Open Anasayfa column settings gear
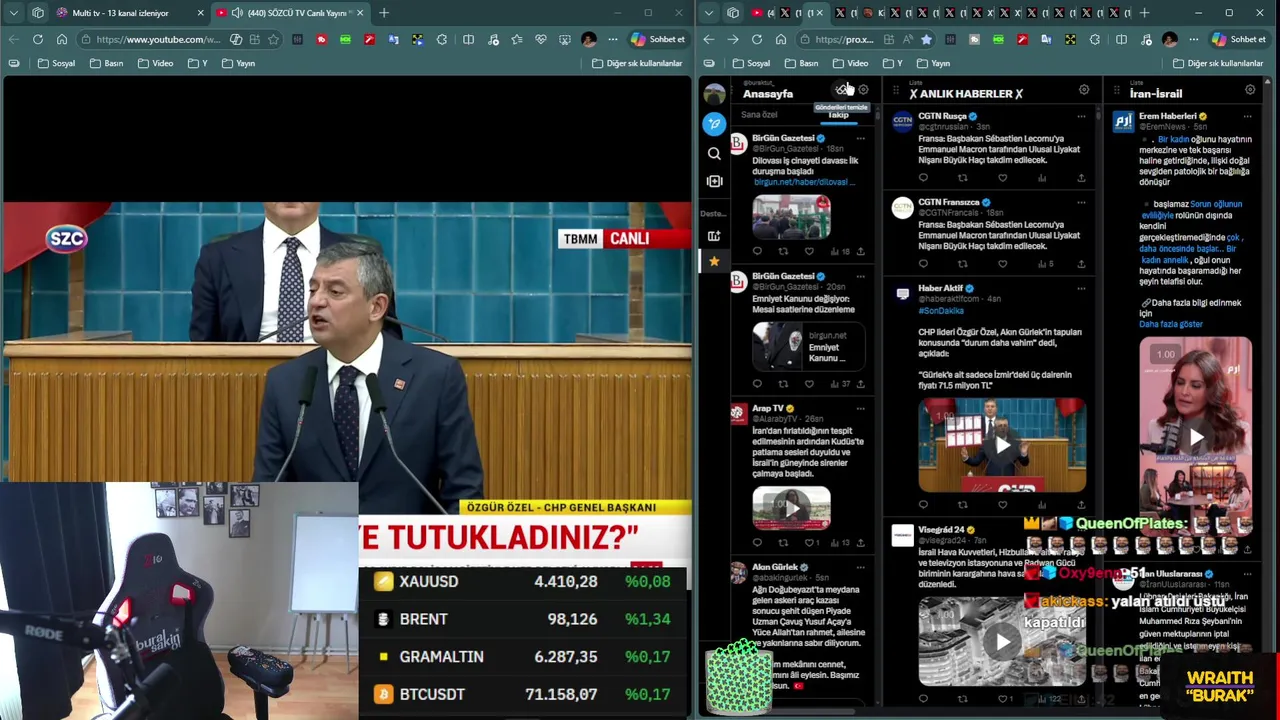 click(x=864, y=90)
